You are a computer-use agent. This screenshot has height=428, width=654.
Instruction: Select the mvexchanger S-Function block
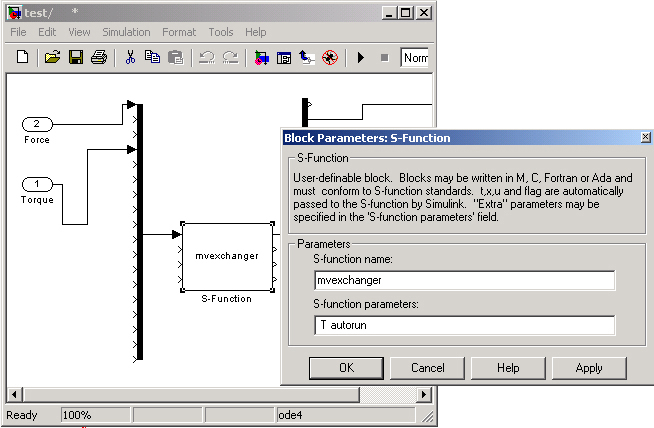(226, 256)
